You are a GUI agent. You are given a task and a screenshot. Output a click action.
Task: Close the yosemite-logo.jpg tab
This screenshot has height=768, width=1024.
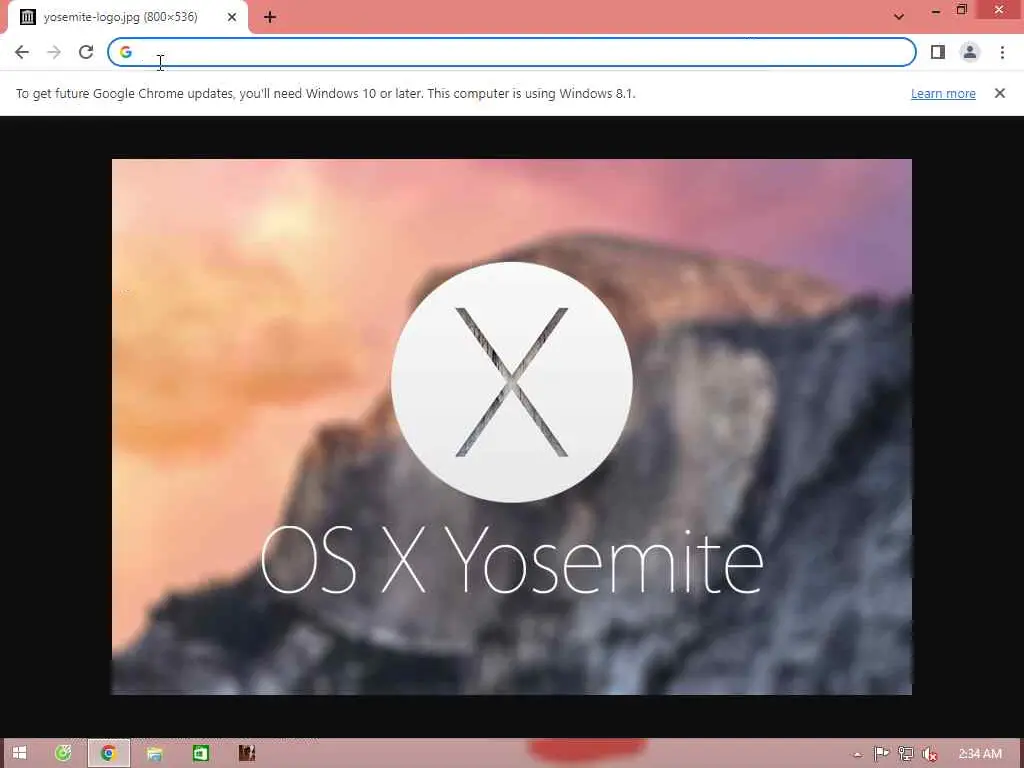232,17
